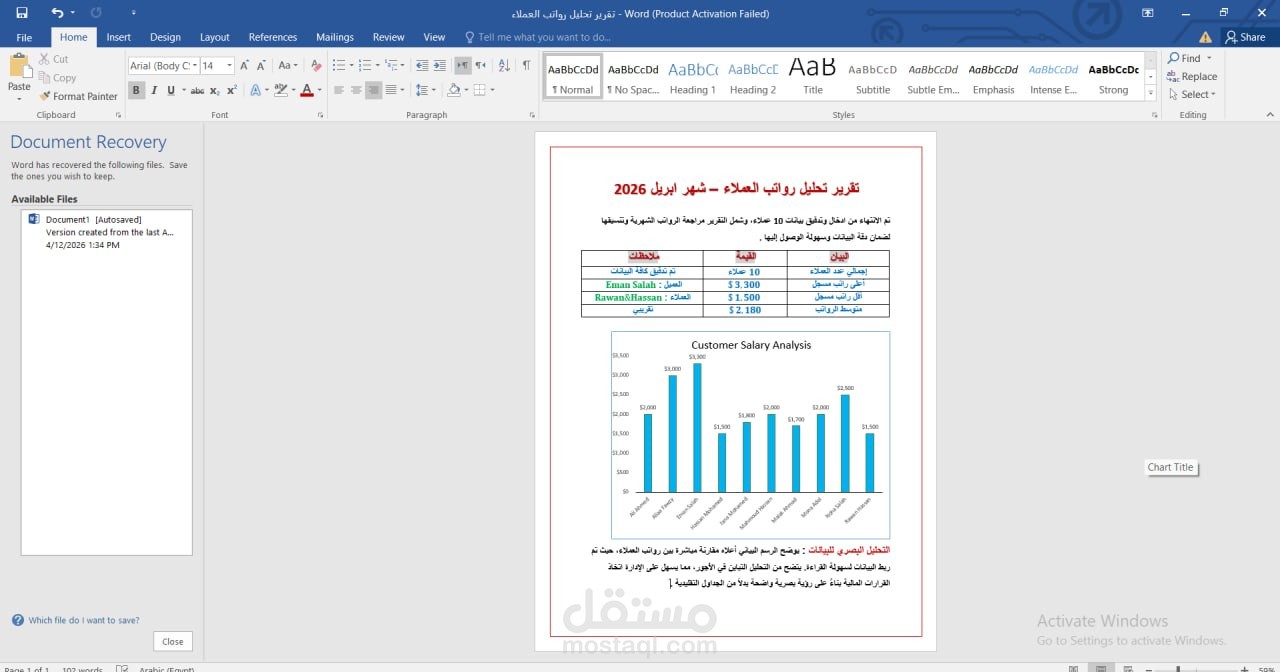The image size is (1280, 672).
Task: Toggle center paragraph alignment
Action: pos(356,90)
